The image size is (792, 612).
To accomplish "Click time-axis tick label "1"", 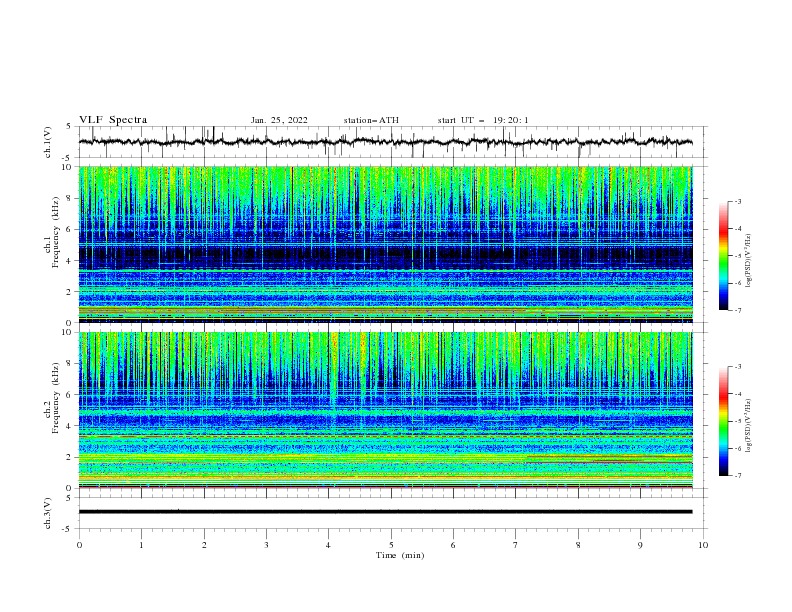I will (141, 545).
